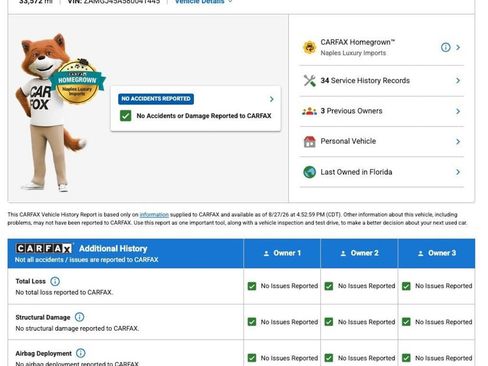This screenshot has height=366, width=488.
Task: Select the Owner 2 column header
Action: (359, 253)
